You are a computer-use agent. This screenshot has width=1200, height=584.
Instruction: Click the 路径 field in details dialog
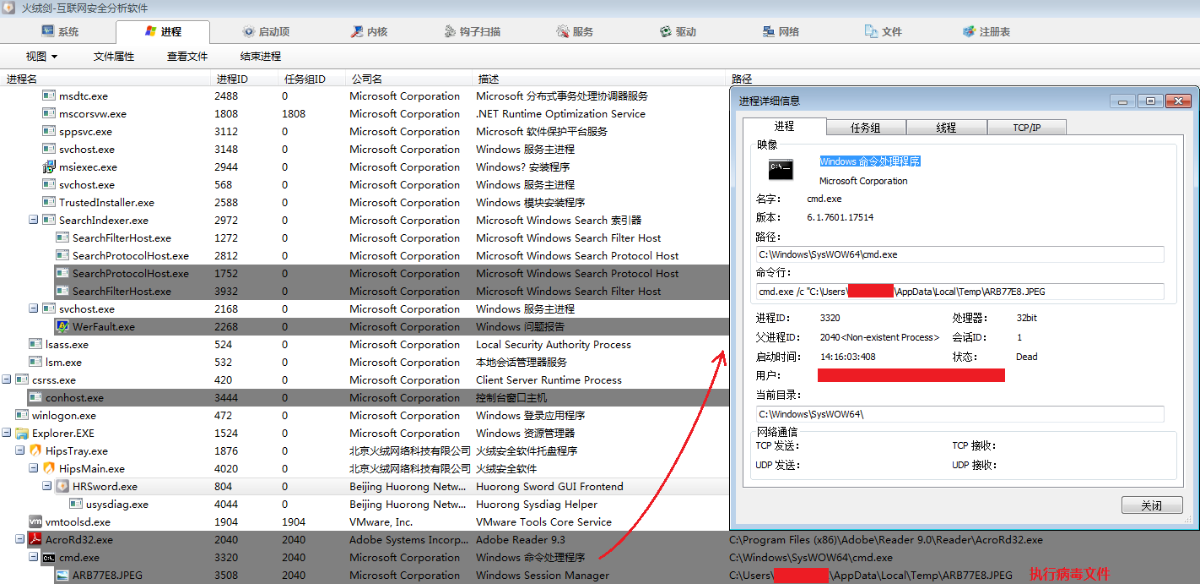click(960, 255)
